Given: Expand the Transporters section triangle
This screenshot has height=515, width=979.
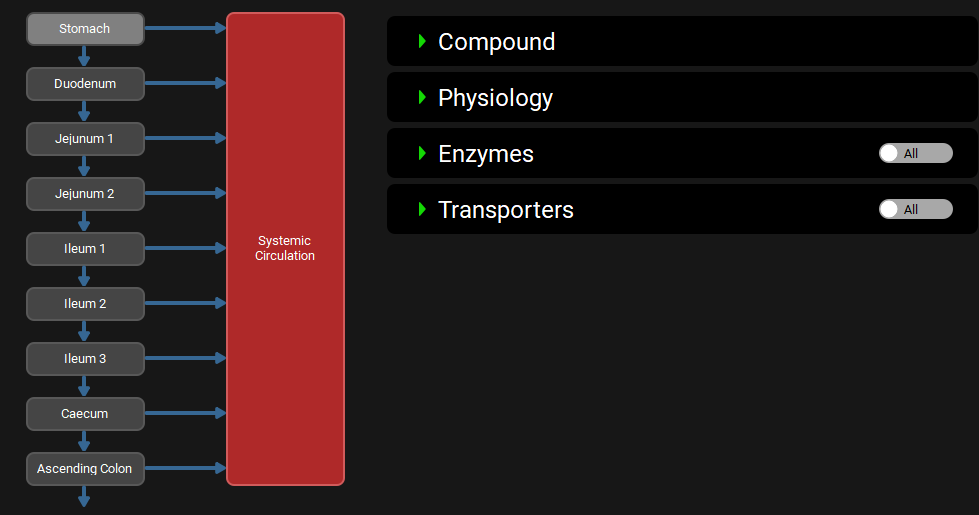Looking at the screenshot, I should coord(422,209).
